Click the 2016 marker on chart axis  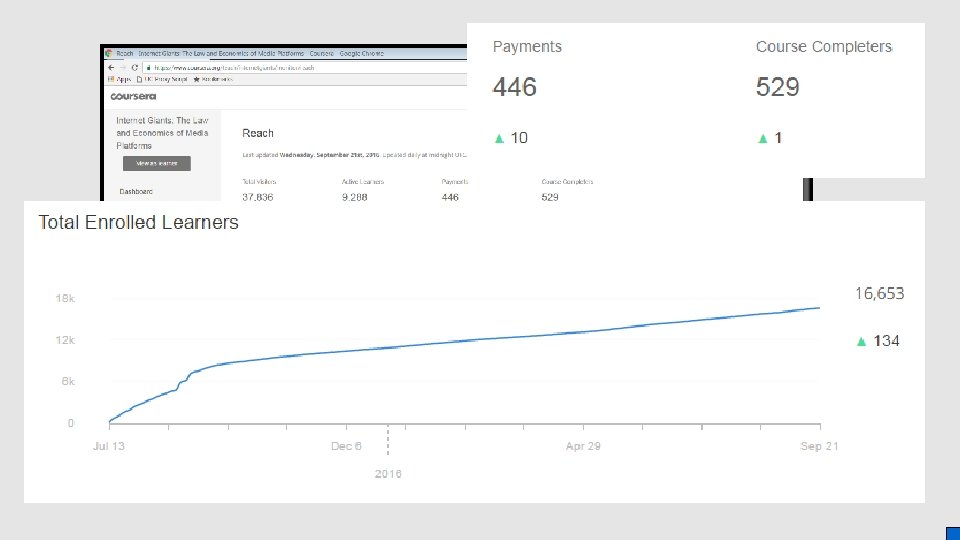click(388, 473)
